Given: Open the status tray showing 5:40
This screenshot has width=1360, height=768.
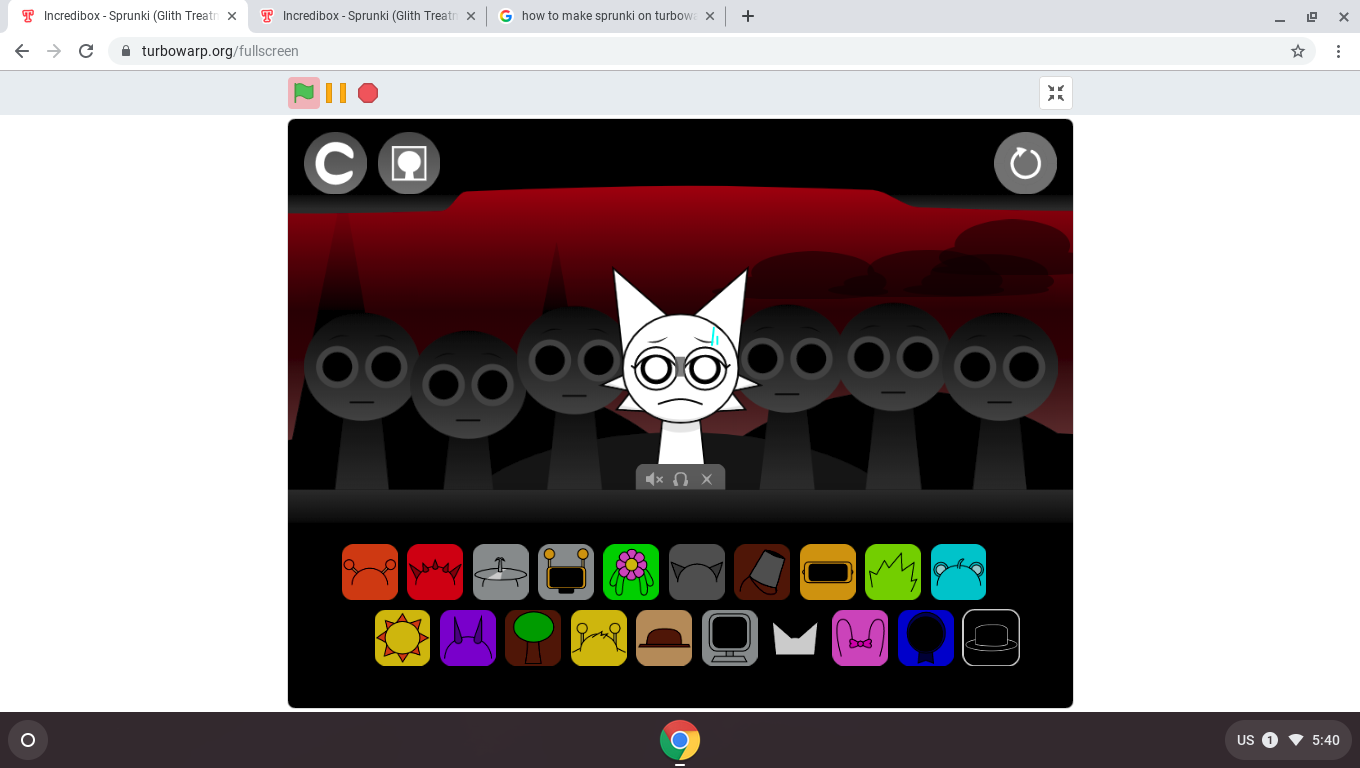Looking at the screenshot, I should (1288, 740).
